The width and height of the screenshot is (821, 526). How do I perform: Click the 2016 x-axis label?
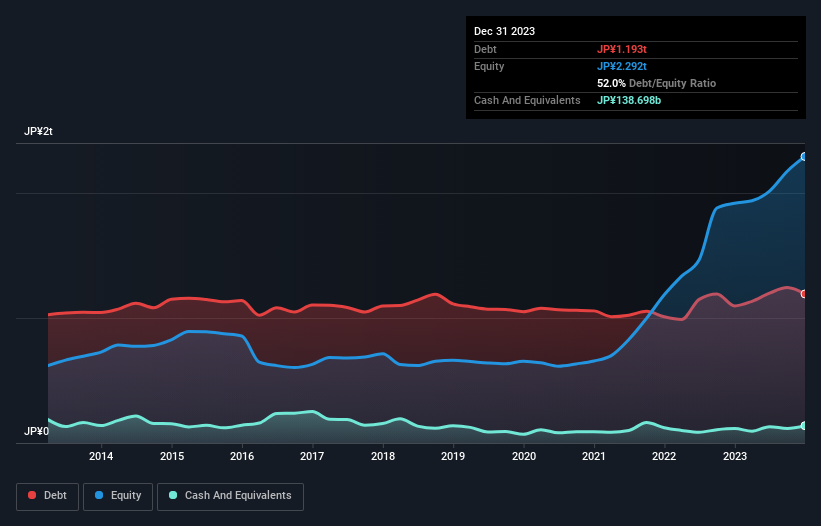(x=242, y=456)
